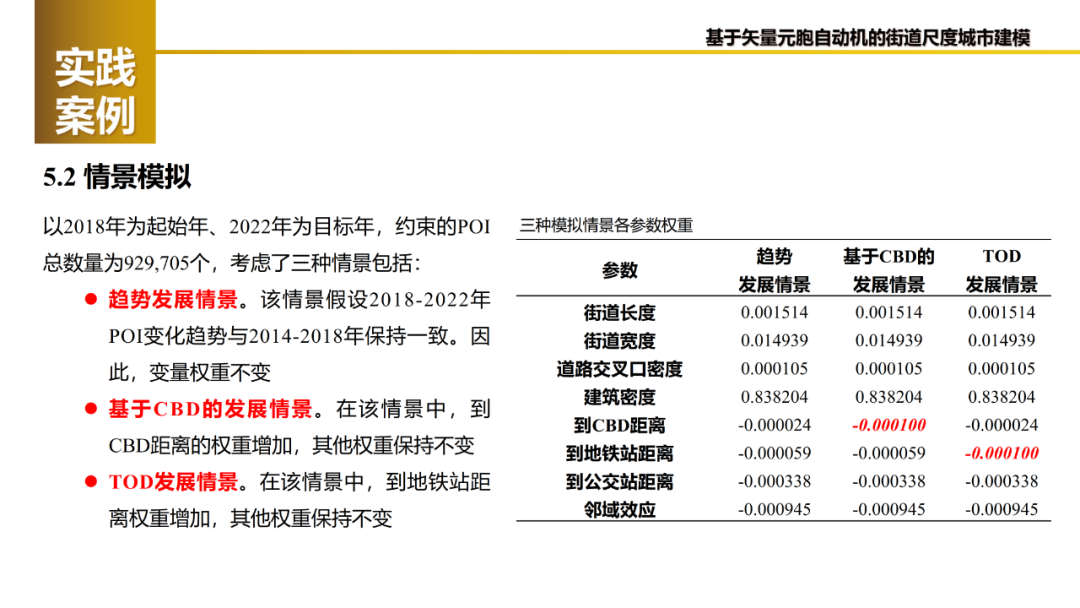This screenshot has height=608, width=1080.
Task: Select the line 'CBD距离的权重增加,其他权重保持不变'
Action: click(x=291, y=445)
